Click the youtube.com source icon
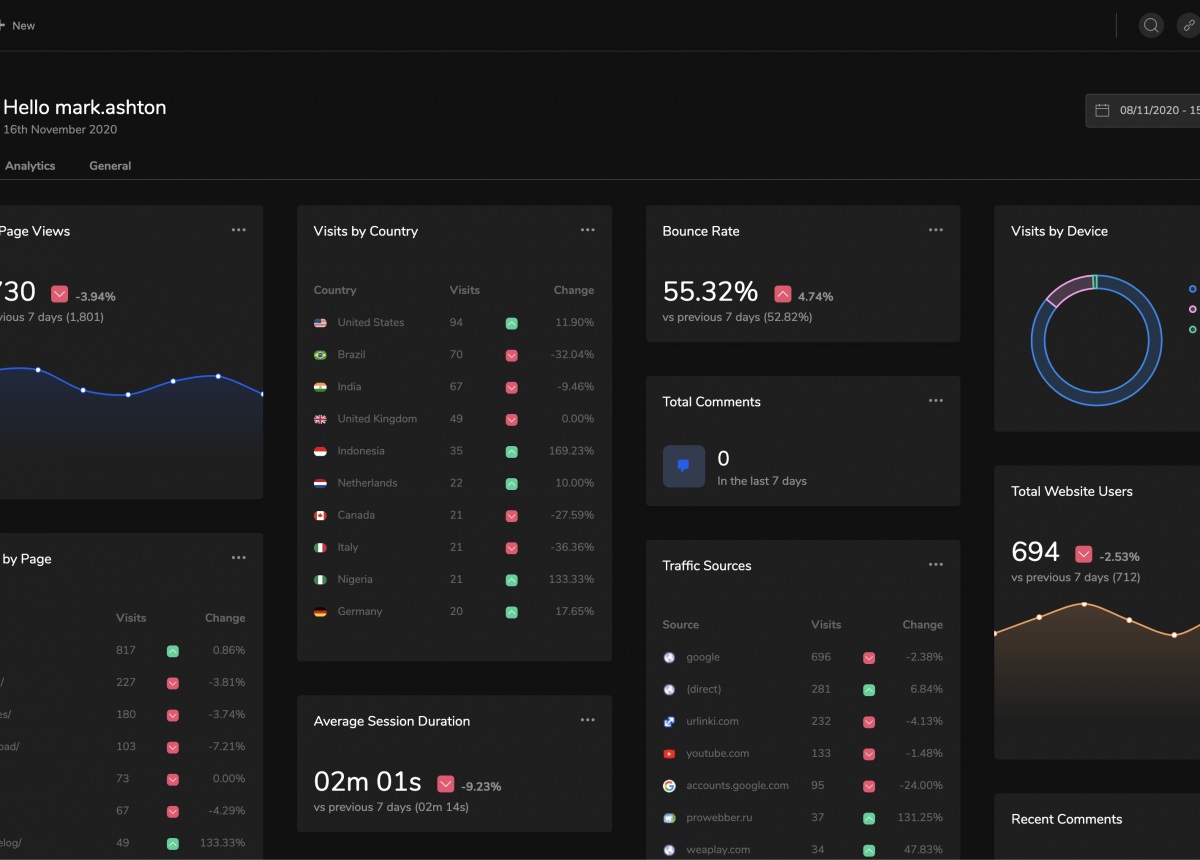Image resolution: width=1200 pixels, height=860 pixels. click(669, 754)
